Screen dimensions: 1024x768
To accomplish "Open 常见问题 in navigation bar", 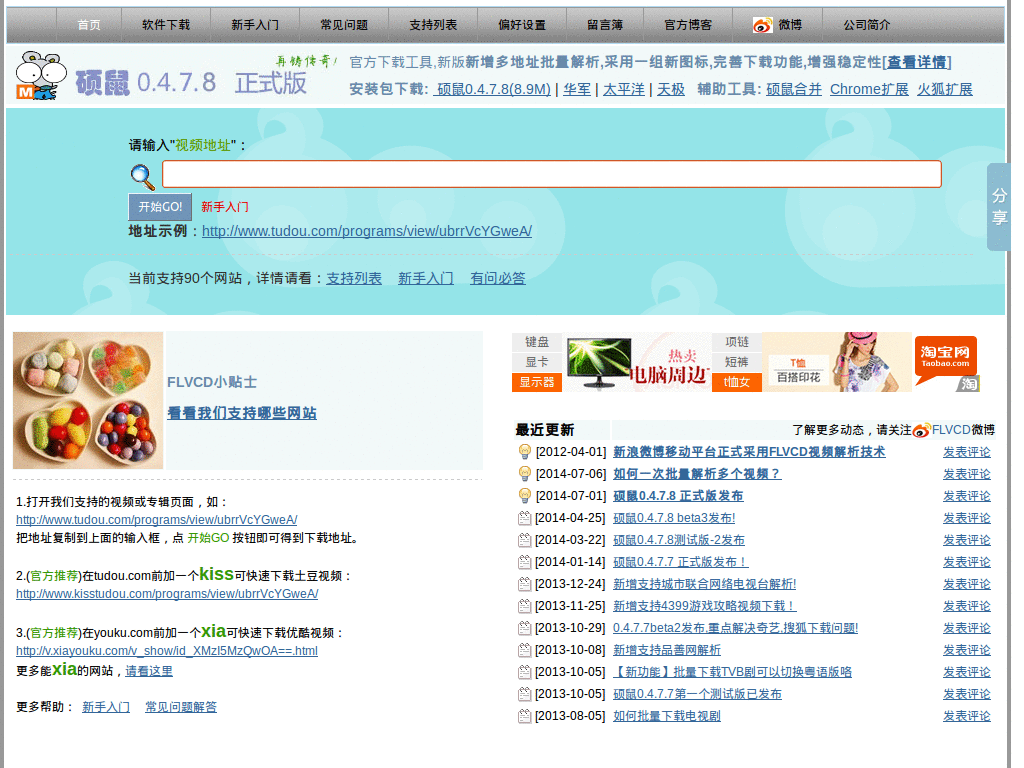I will (344, 25).
